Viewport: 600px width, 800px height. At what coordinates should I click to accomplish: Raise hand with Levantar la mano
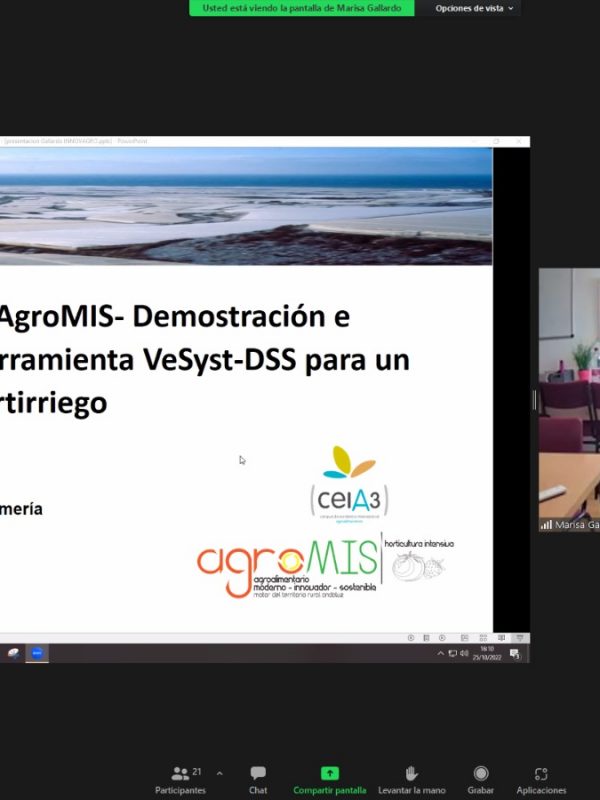(x=411, y=779)
